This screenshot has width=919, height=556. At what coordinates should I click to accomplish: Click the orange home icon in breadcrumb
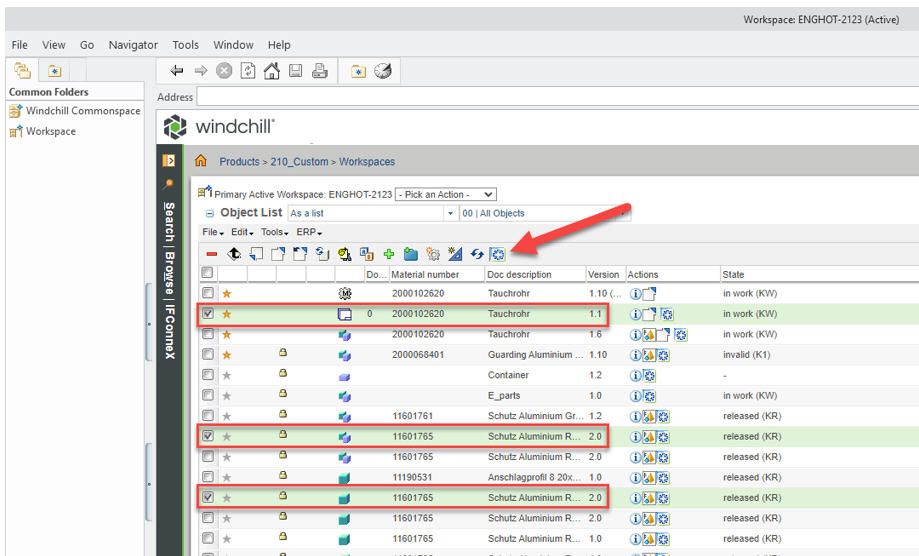[200, 161]
